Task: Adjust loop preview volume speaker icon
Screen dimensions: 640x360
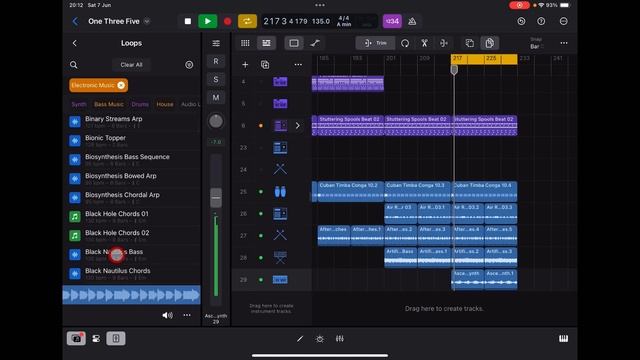Action: click(167, 315)
